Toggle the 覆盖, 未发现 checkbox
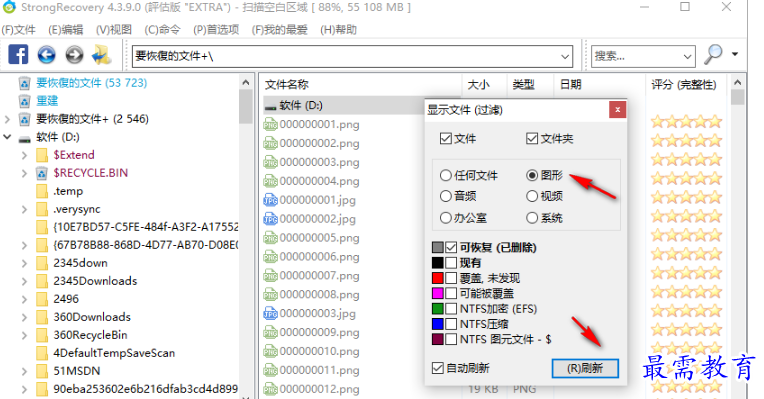 pos(451,278)
